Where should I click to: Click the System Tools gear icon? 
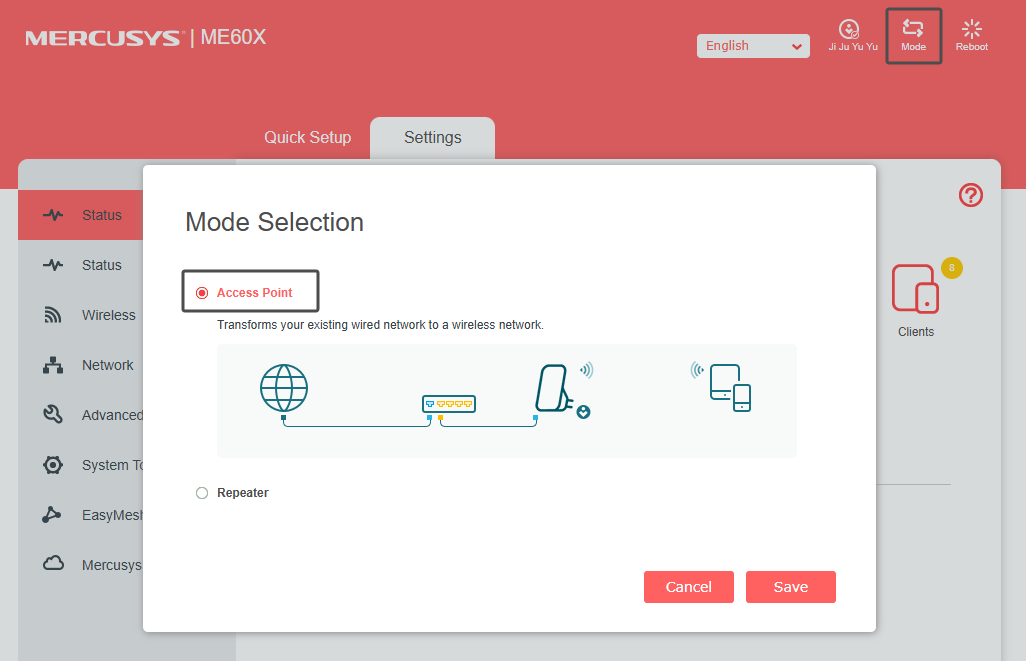tap(53, 465)
